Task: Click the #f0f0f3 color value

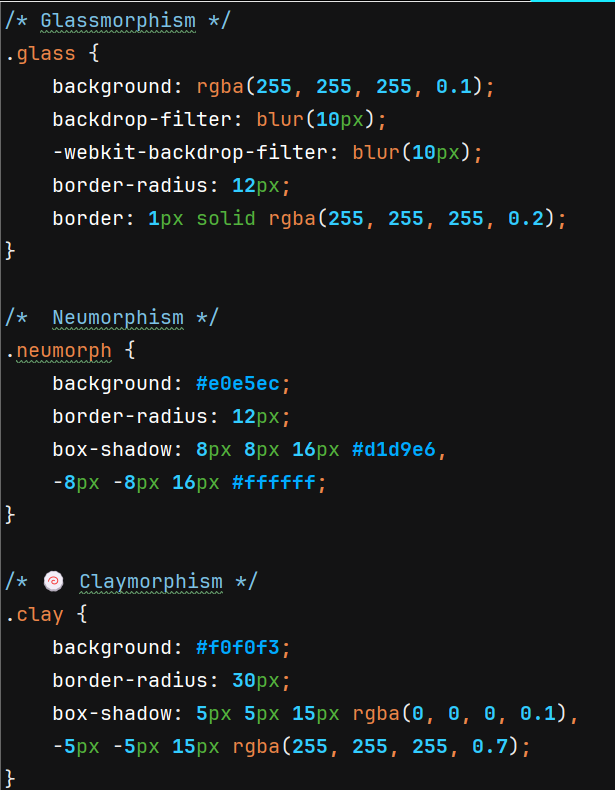Action: tap(238, 647)
